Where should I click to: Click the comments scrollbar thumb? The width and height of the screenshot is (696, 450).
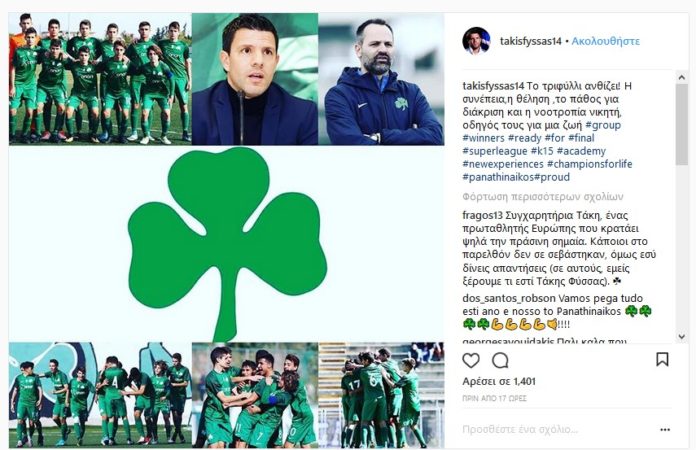(x=682, y=124)
